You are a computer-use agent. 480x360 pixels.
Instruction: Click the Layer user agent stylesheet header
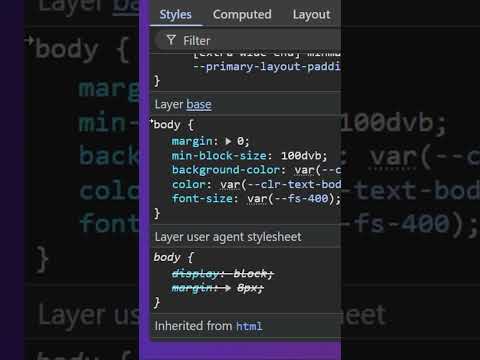pos(228,237)
